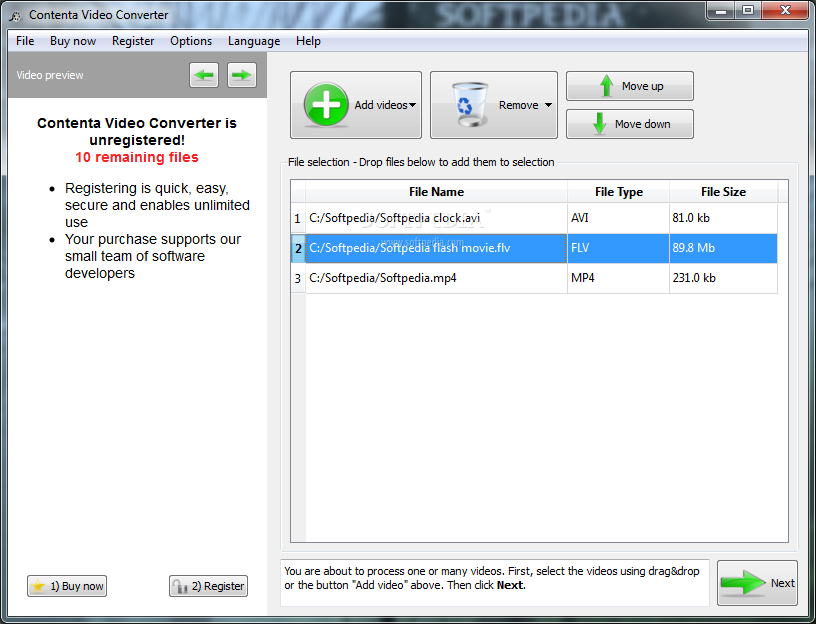Click the Contenta app icon in title bar

(15, 15)
